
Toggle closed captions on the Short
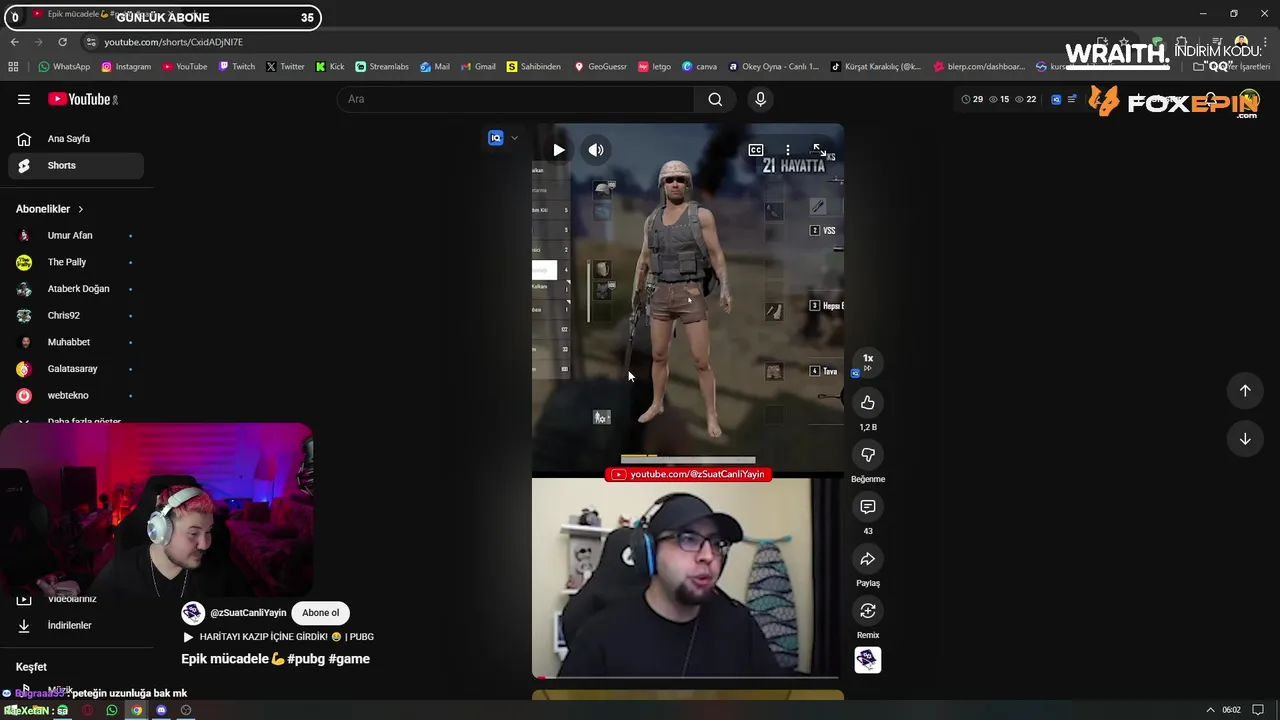click(x=756, y=150)
